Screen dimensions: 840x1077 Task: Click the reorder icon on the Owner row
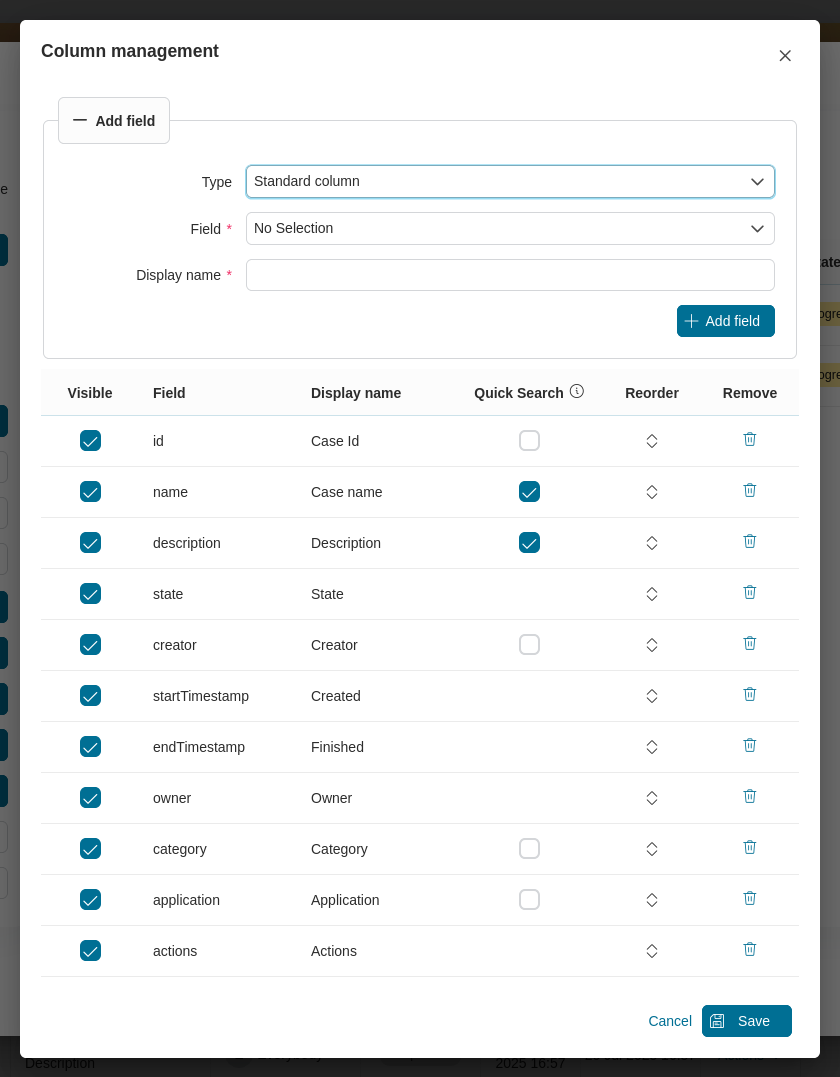[652, 797]
